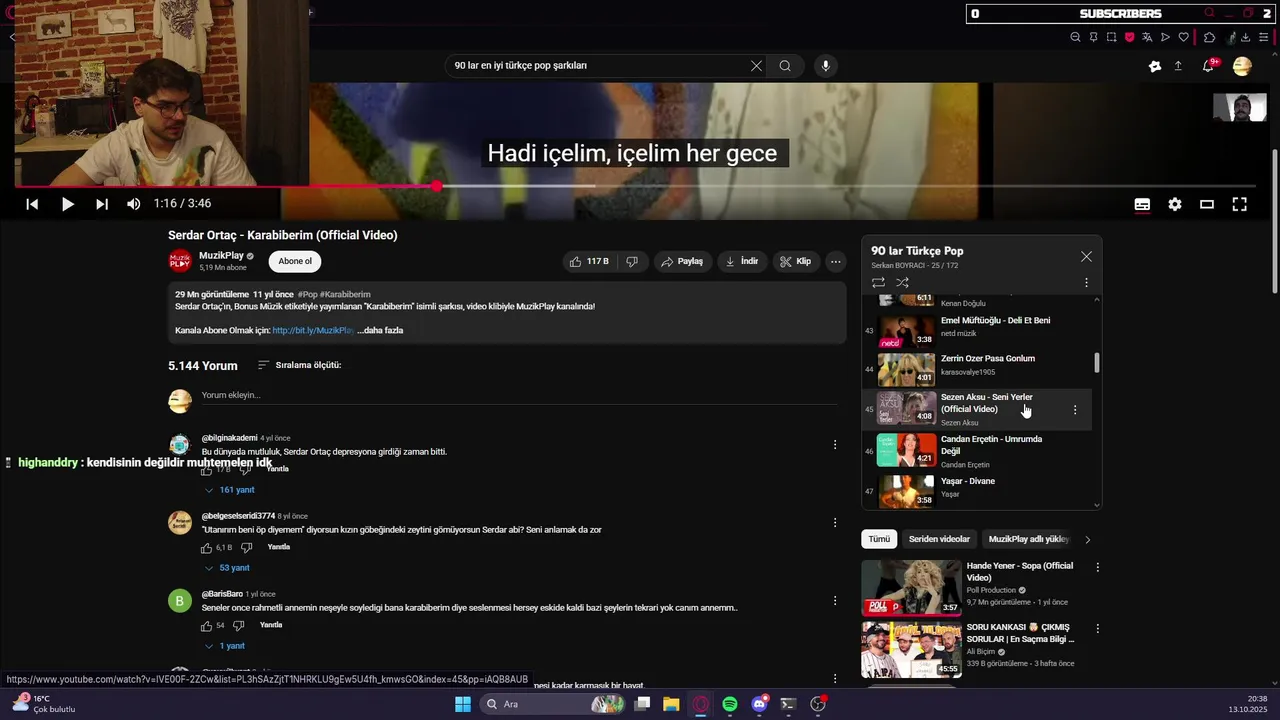Screen dimensions: 1280x720
Task: Click the İndir download button
Action: pos(742,261)
